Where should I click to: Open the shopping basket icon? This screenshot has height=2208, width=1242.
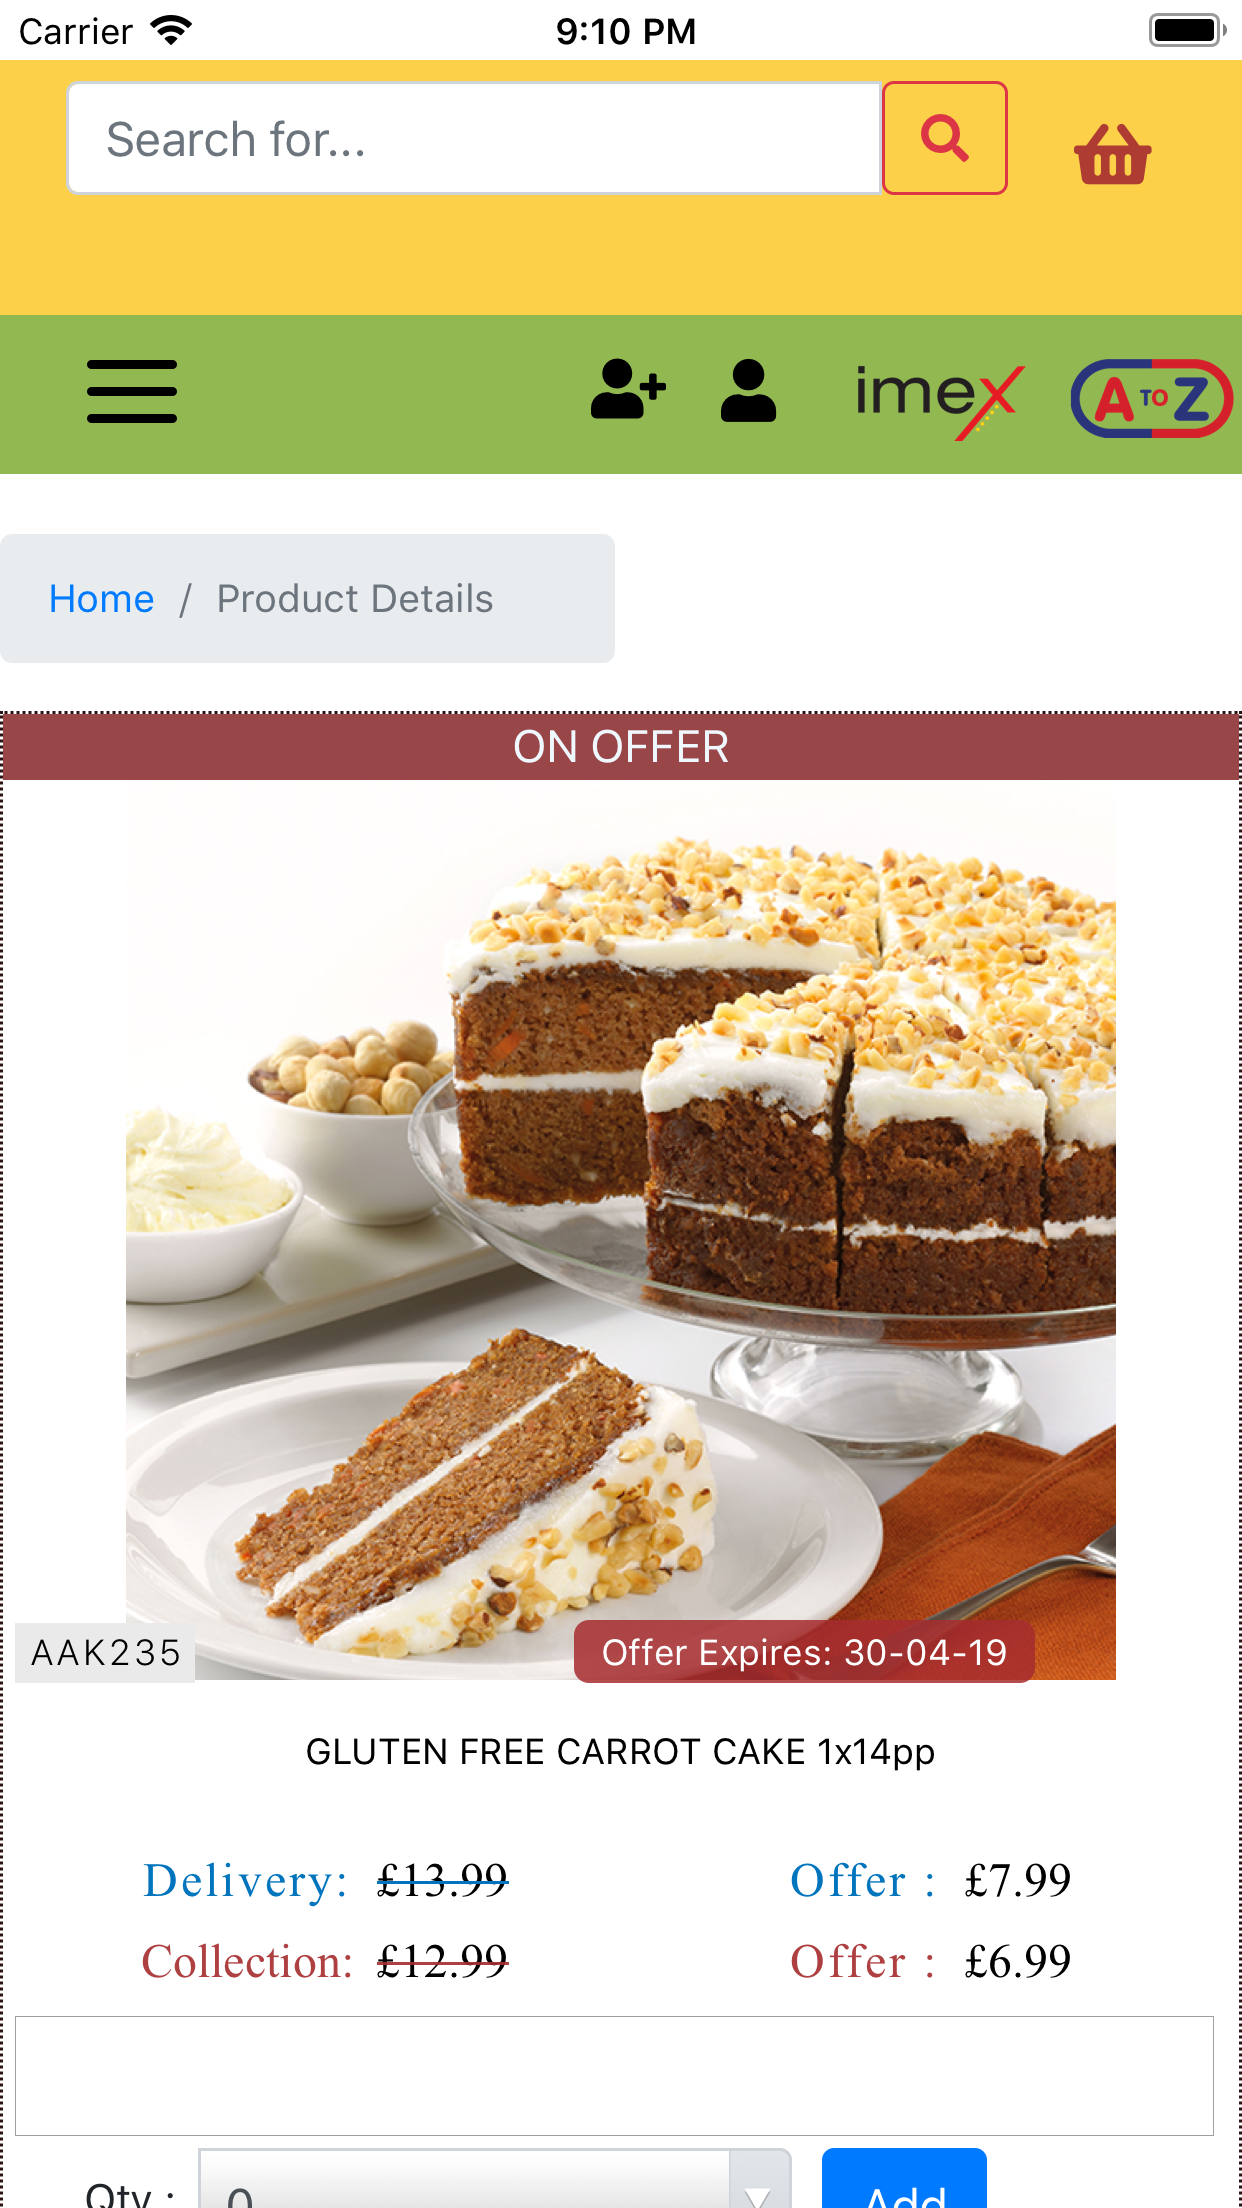coord(1112,154)
